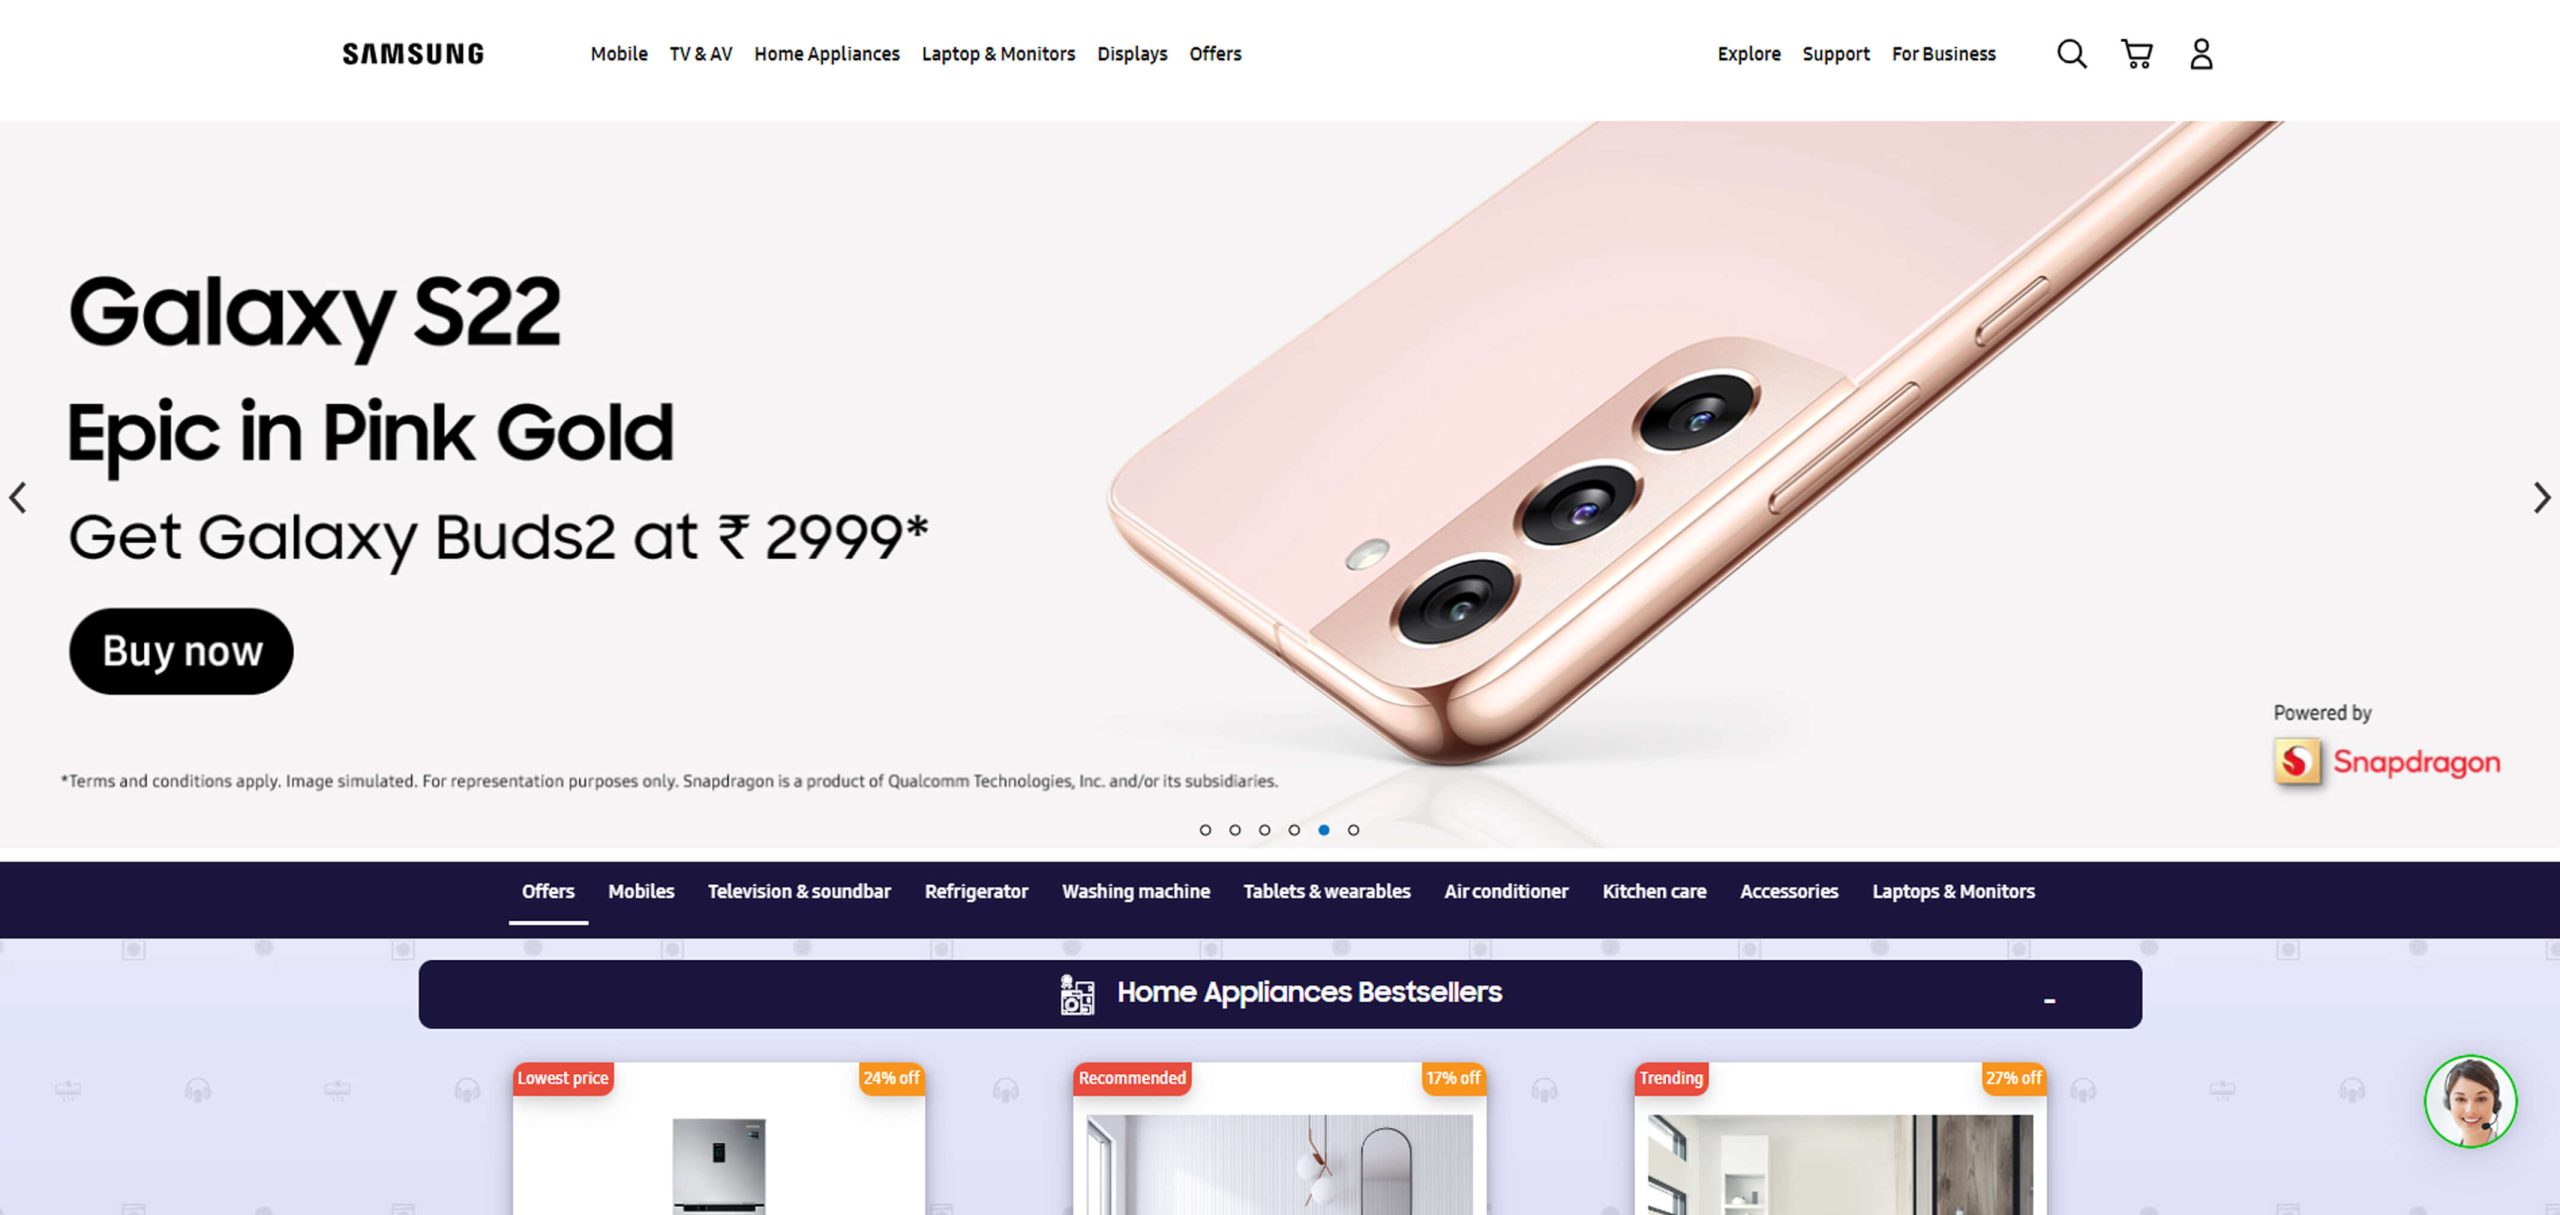The height and width of the screenshot is (1215, 2560).
Task: Collapse the Home Appliances Bestsellers section
Action: 2049,1000
